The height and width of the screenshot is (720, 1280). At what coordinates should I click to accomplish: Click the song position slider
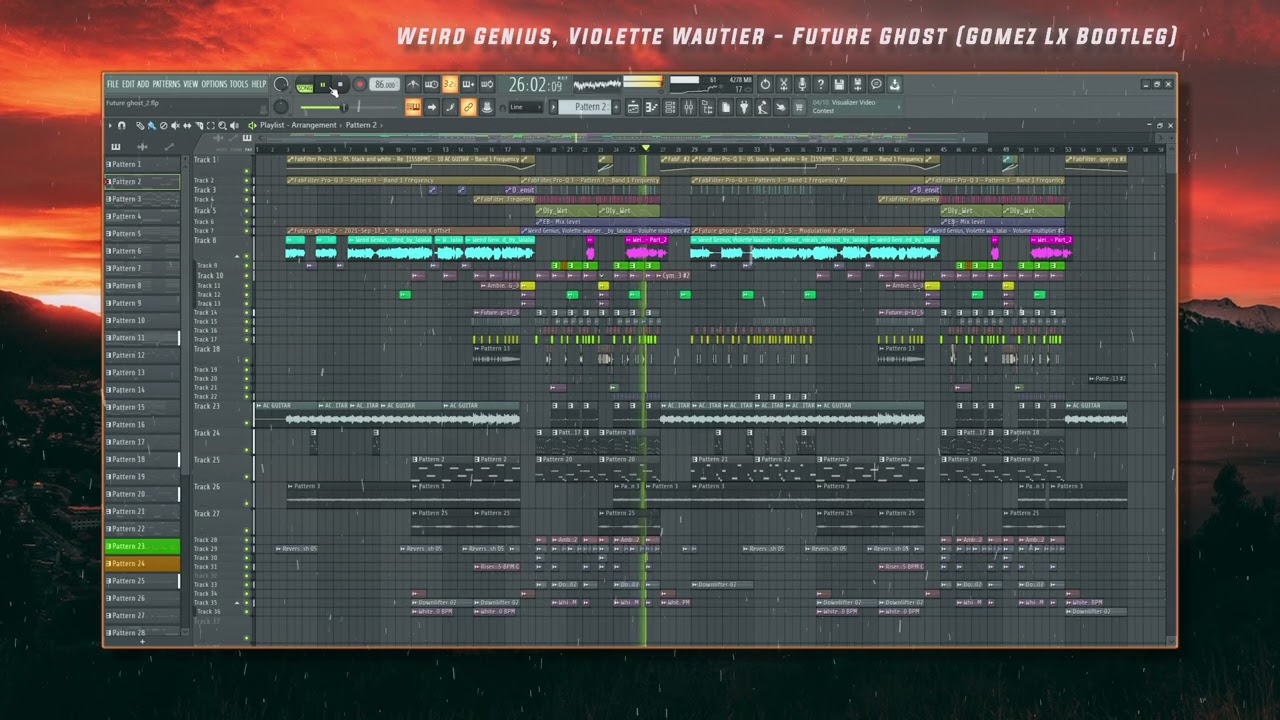[347, 108]
